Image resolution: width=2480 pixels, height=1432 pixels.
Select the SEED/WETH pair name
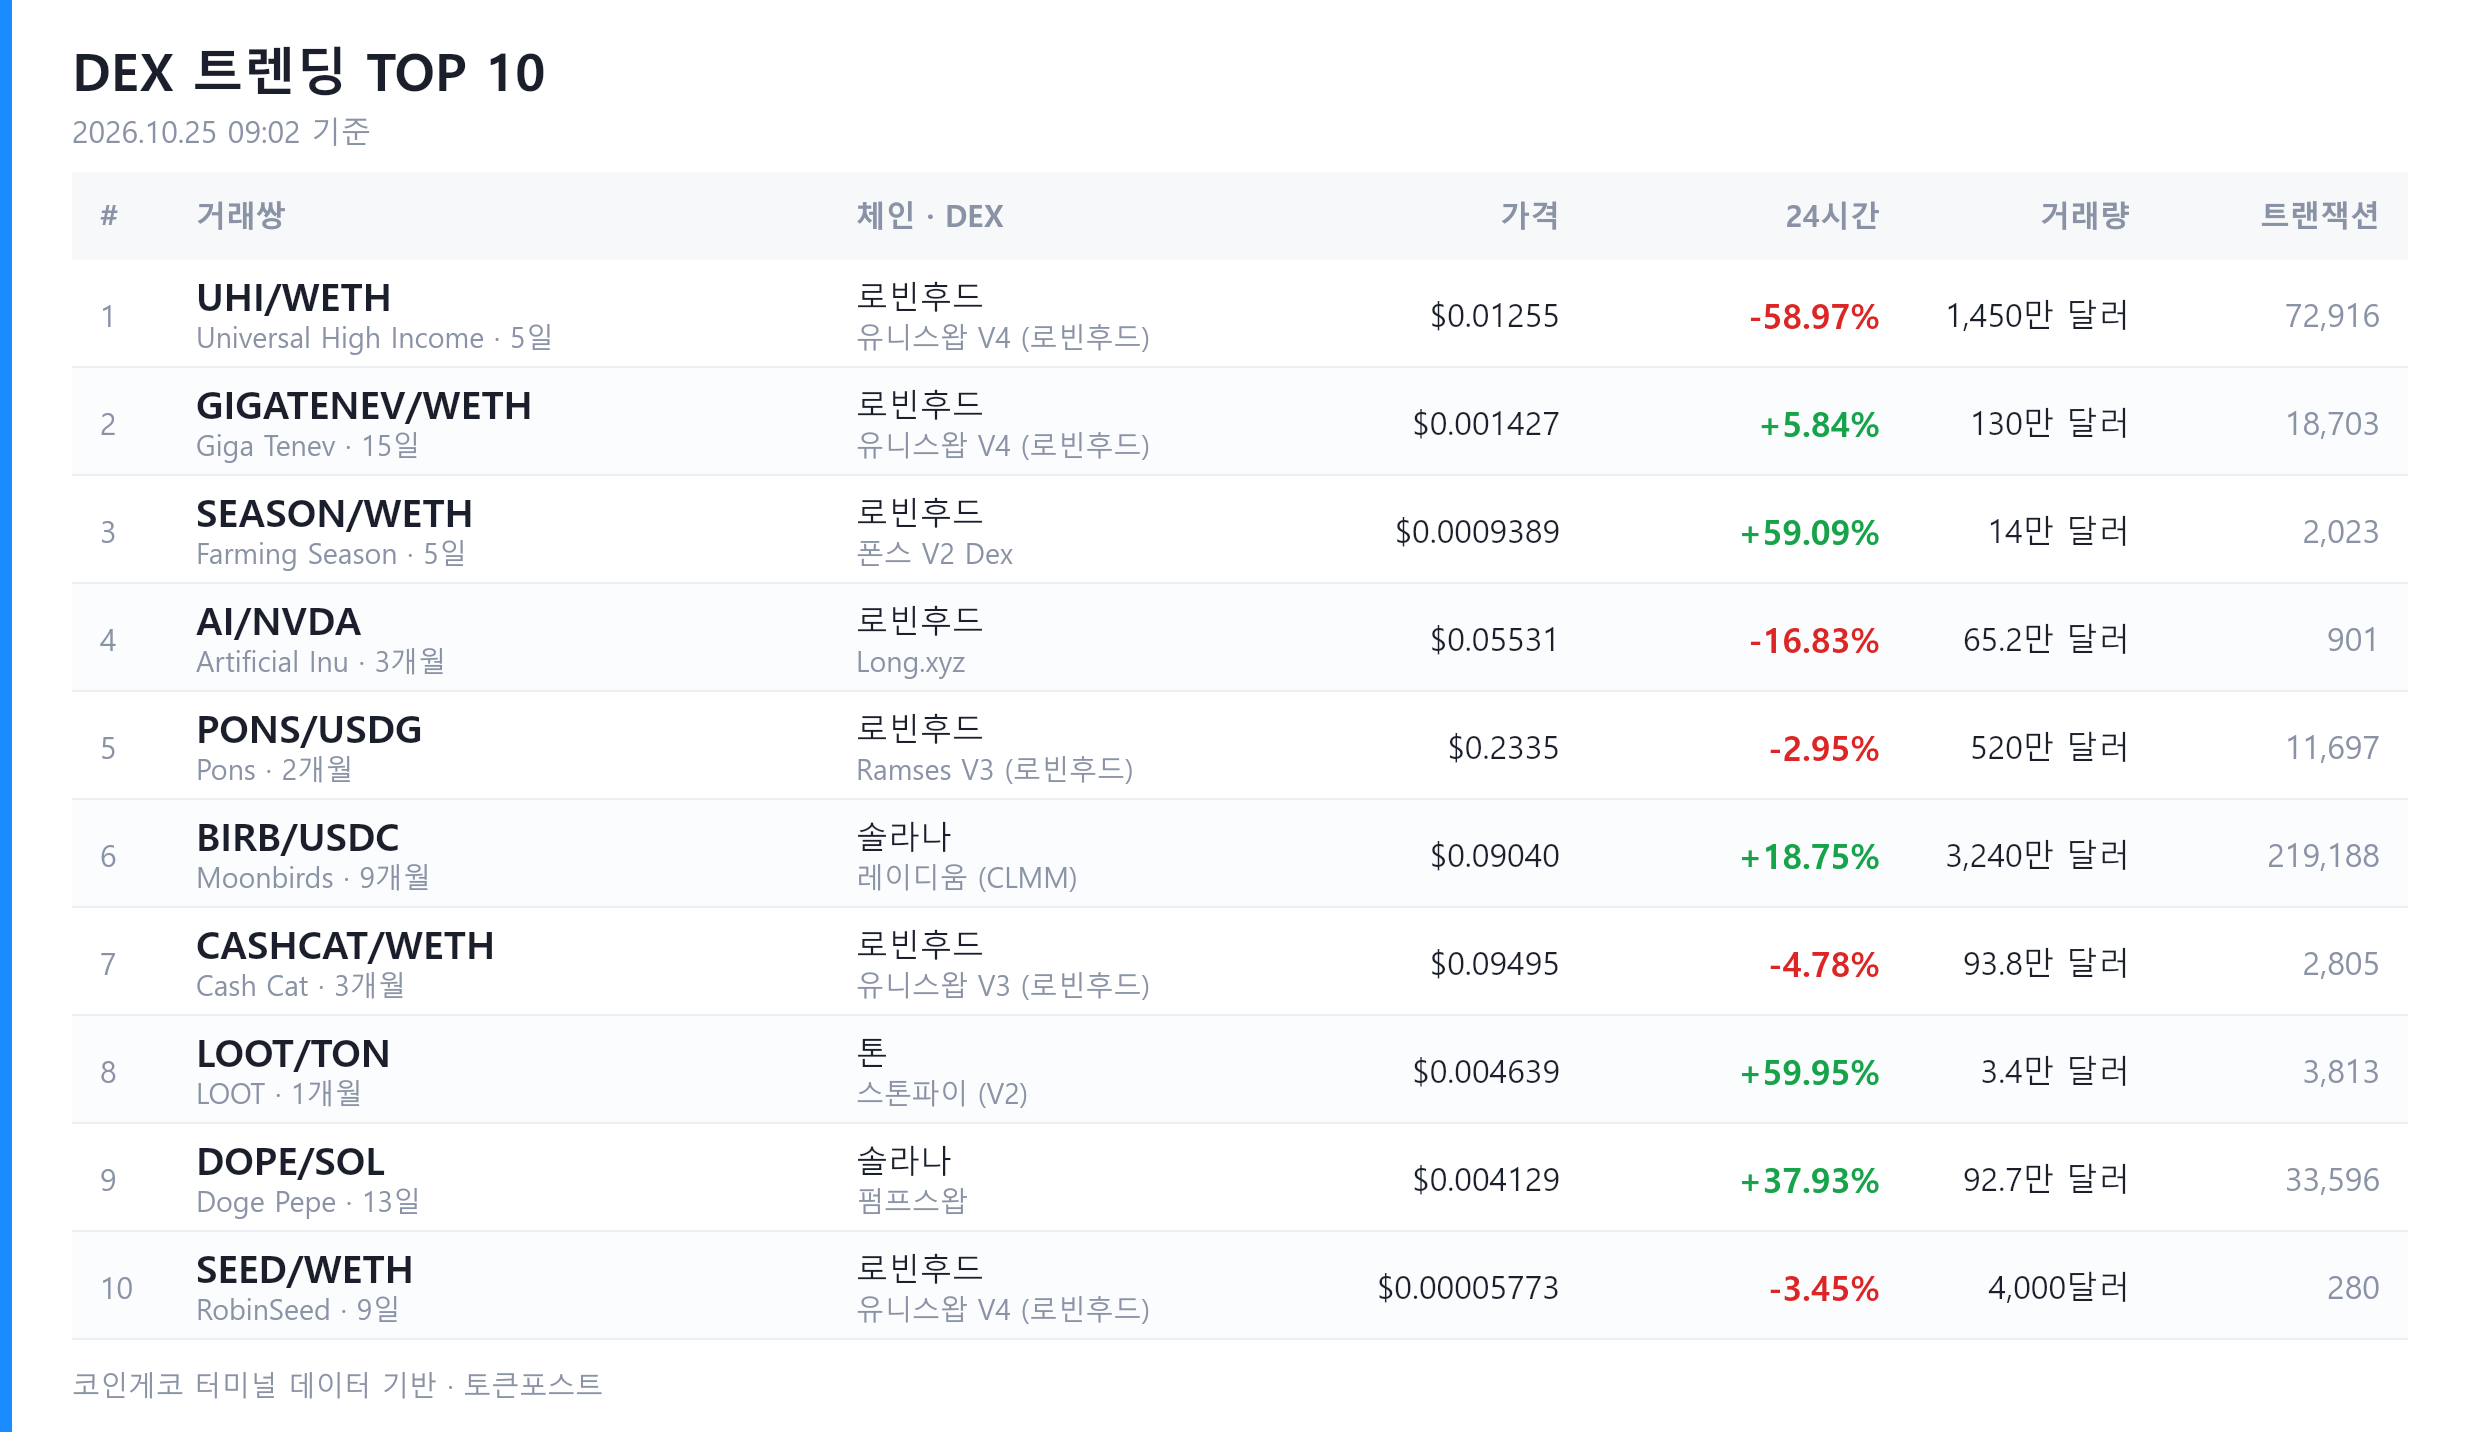pyautogui.click(x=304, y=1270)
